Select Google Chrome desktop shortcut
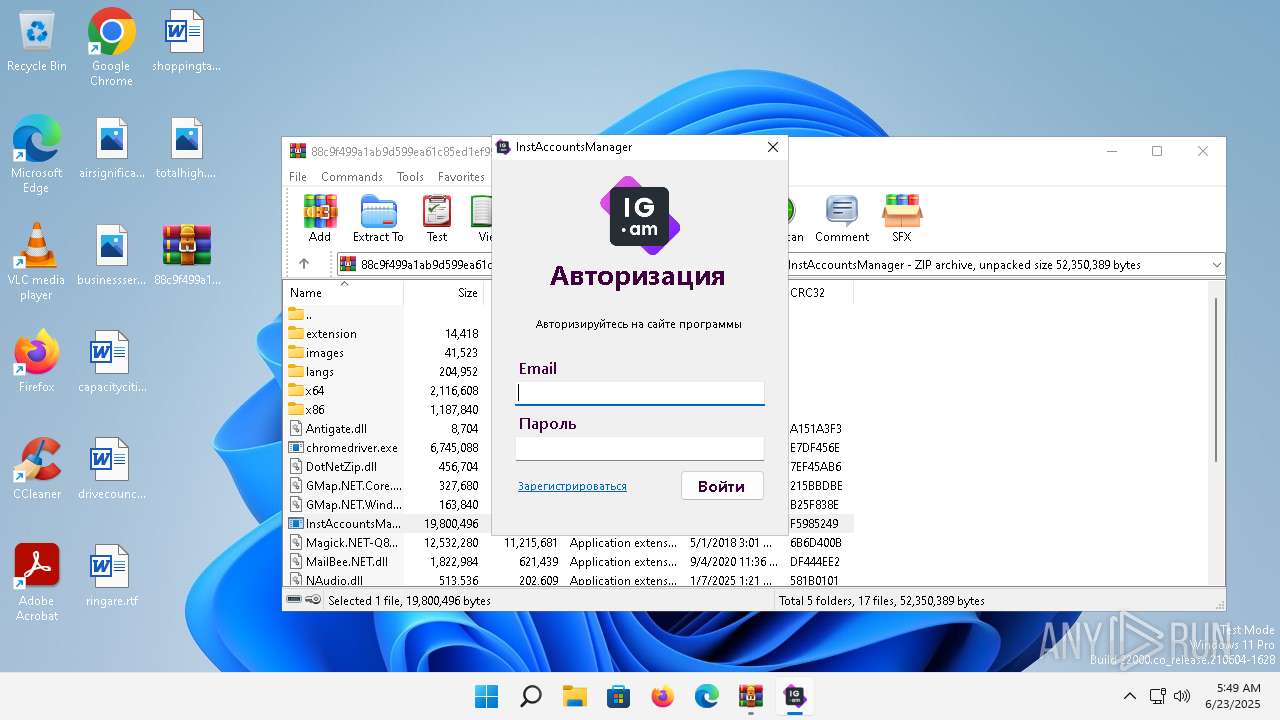This screenshot has width=1280, height=720. click(111, 48)
